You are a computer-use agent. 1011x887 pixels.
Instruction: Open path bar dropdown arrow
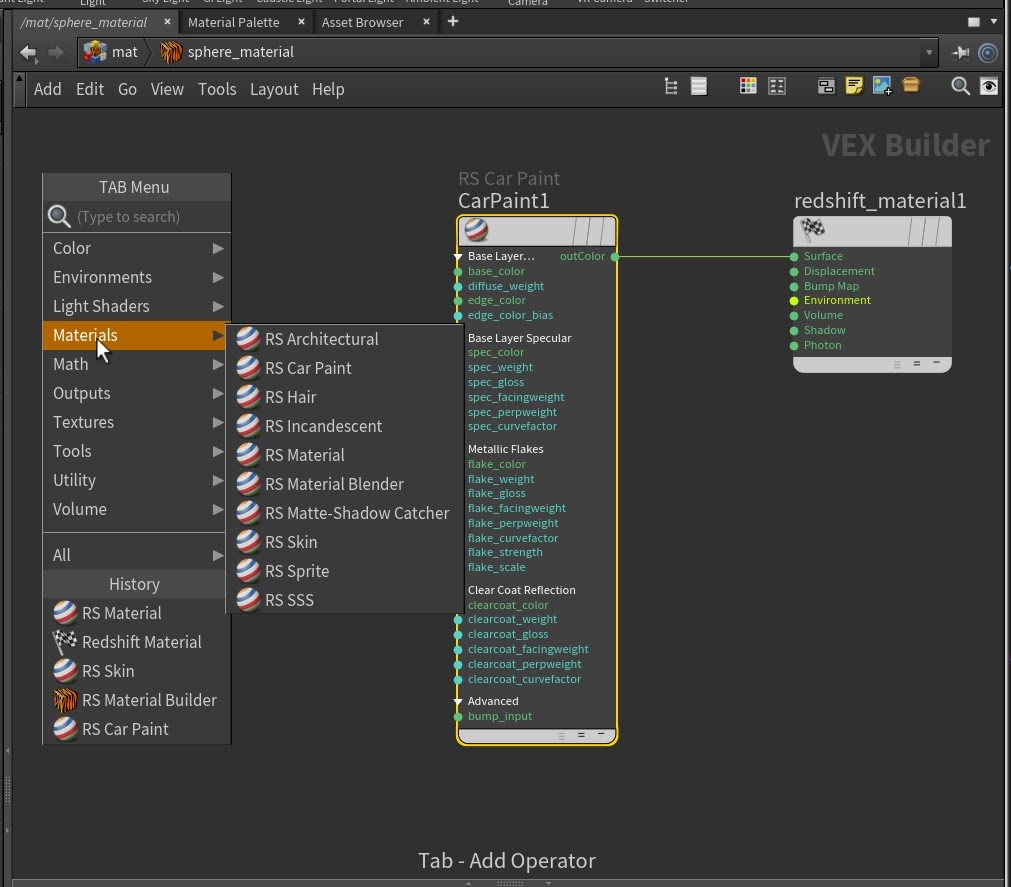[928, 53]
